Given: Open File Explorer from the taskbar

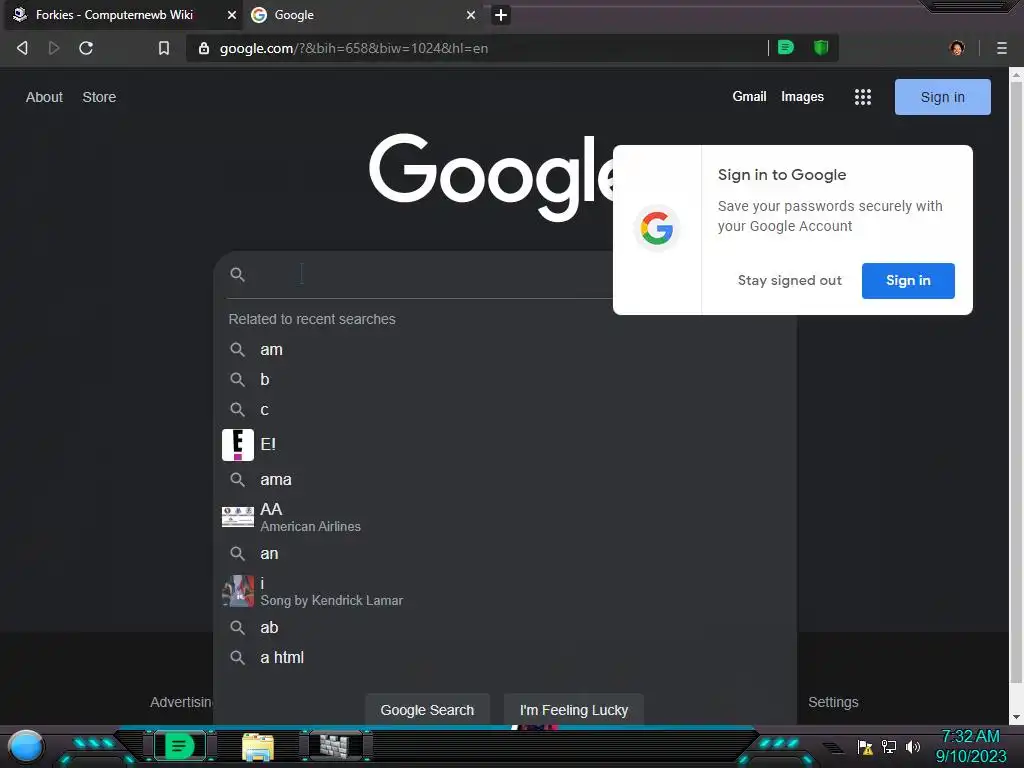Looking at the screenshot, I should tap(258, 746).
